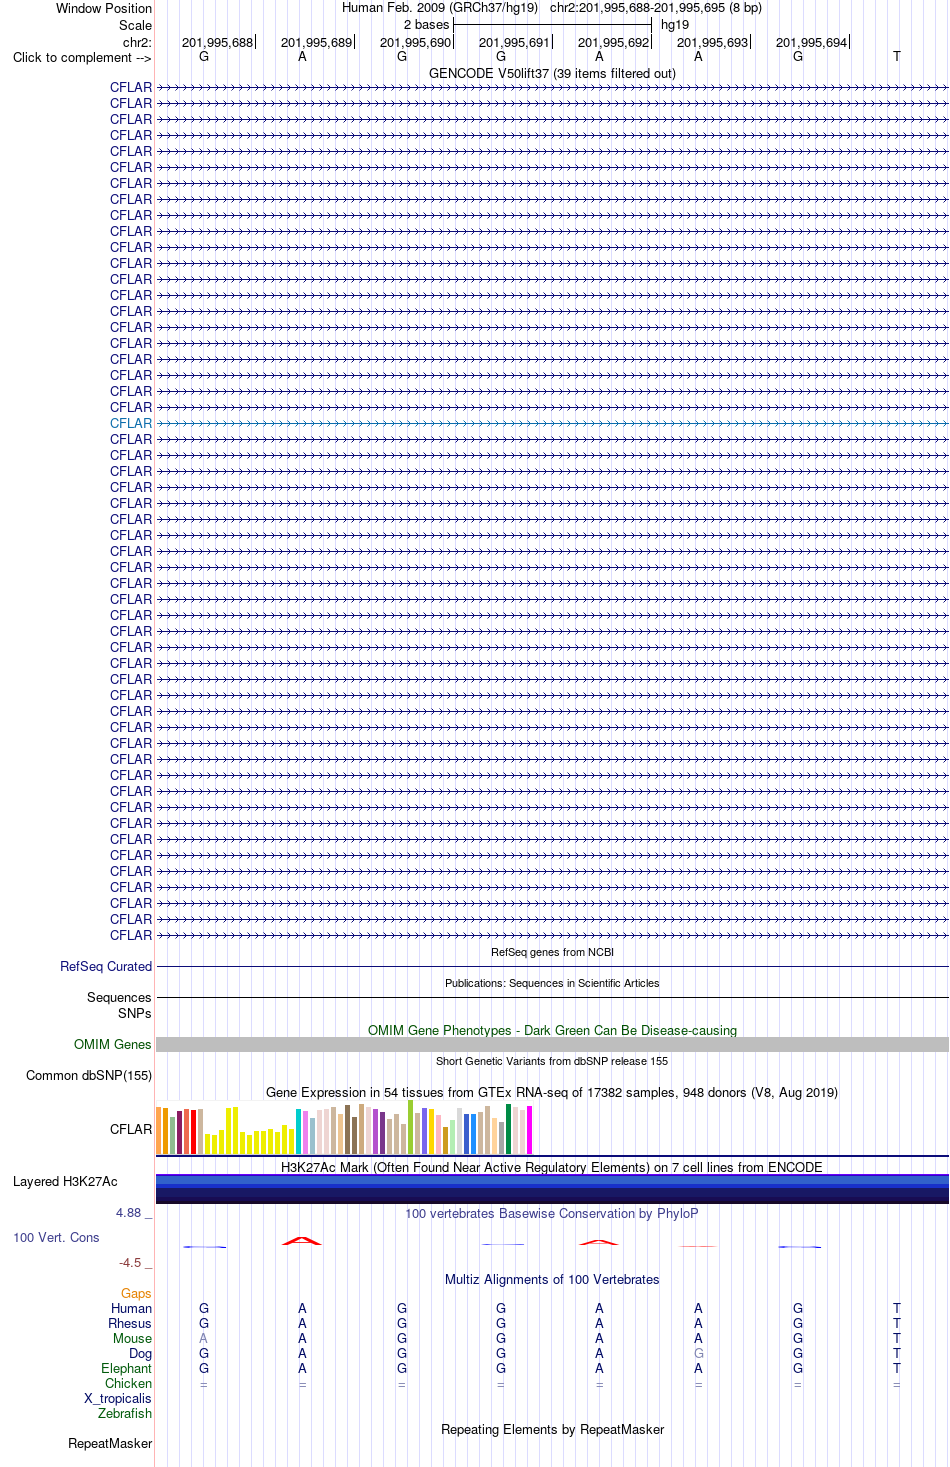The width and height of the screenshot is (950, 1467).
Task: Click the Common dbSNP(155) track label
Action: click(x=89, y=1075)
